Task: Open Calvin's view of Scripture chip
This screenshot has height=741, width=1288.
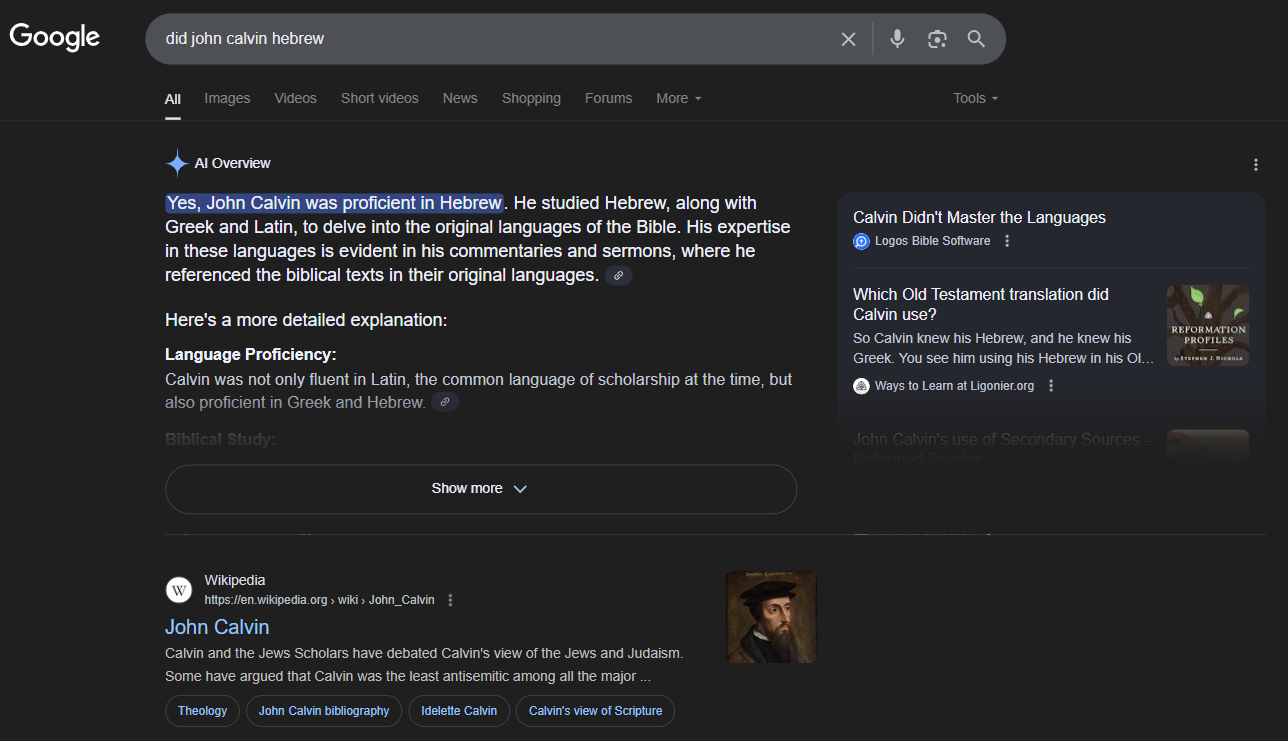Action: coord(595,711)
